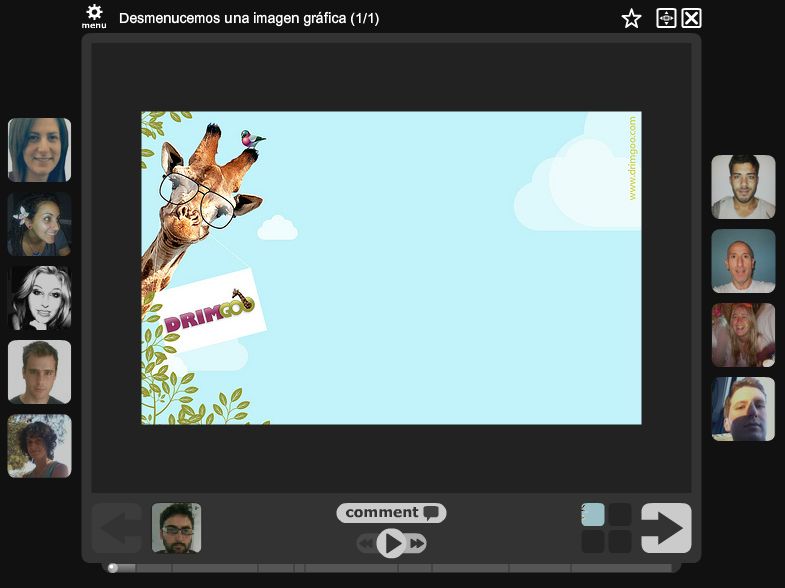Click title 'Desmenucemos una imagen gráfica (1/1)'
Image resolution: width=785 pixels, height=588 pixels.
(x=249, y=19)
